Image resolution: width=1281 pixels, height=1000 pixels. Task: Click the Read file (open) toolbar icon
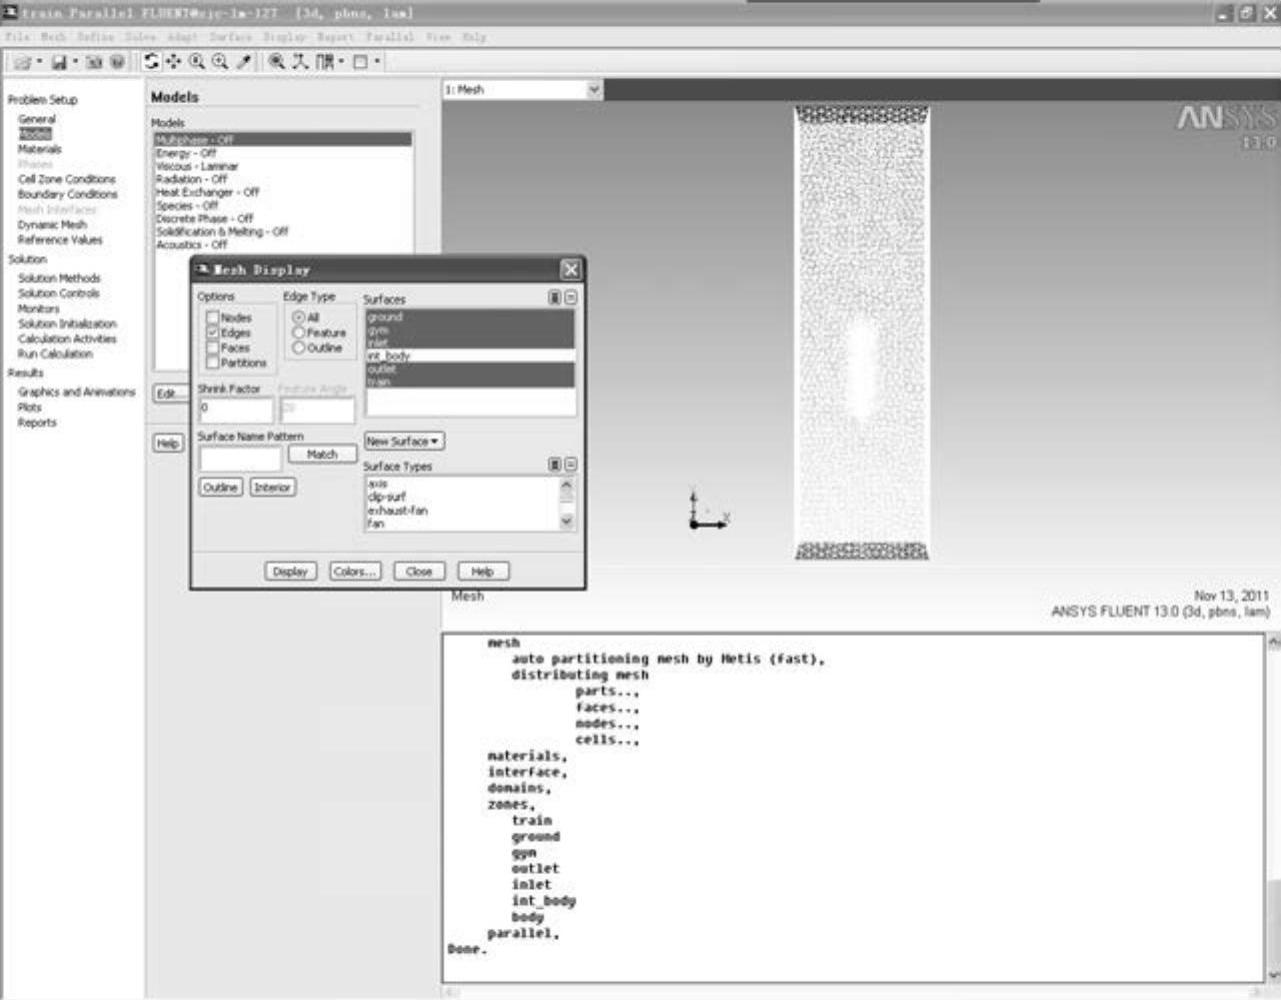(22, 62)
